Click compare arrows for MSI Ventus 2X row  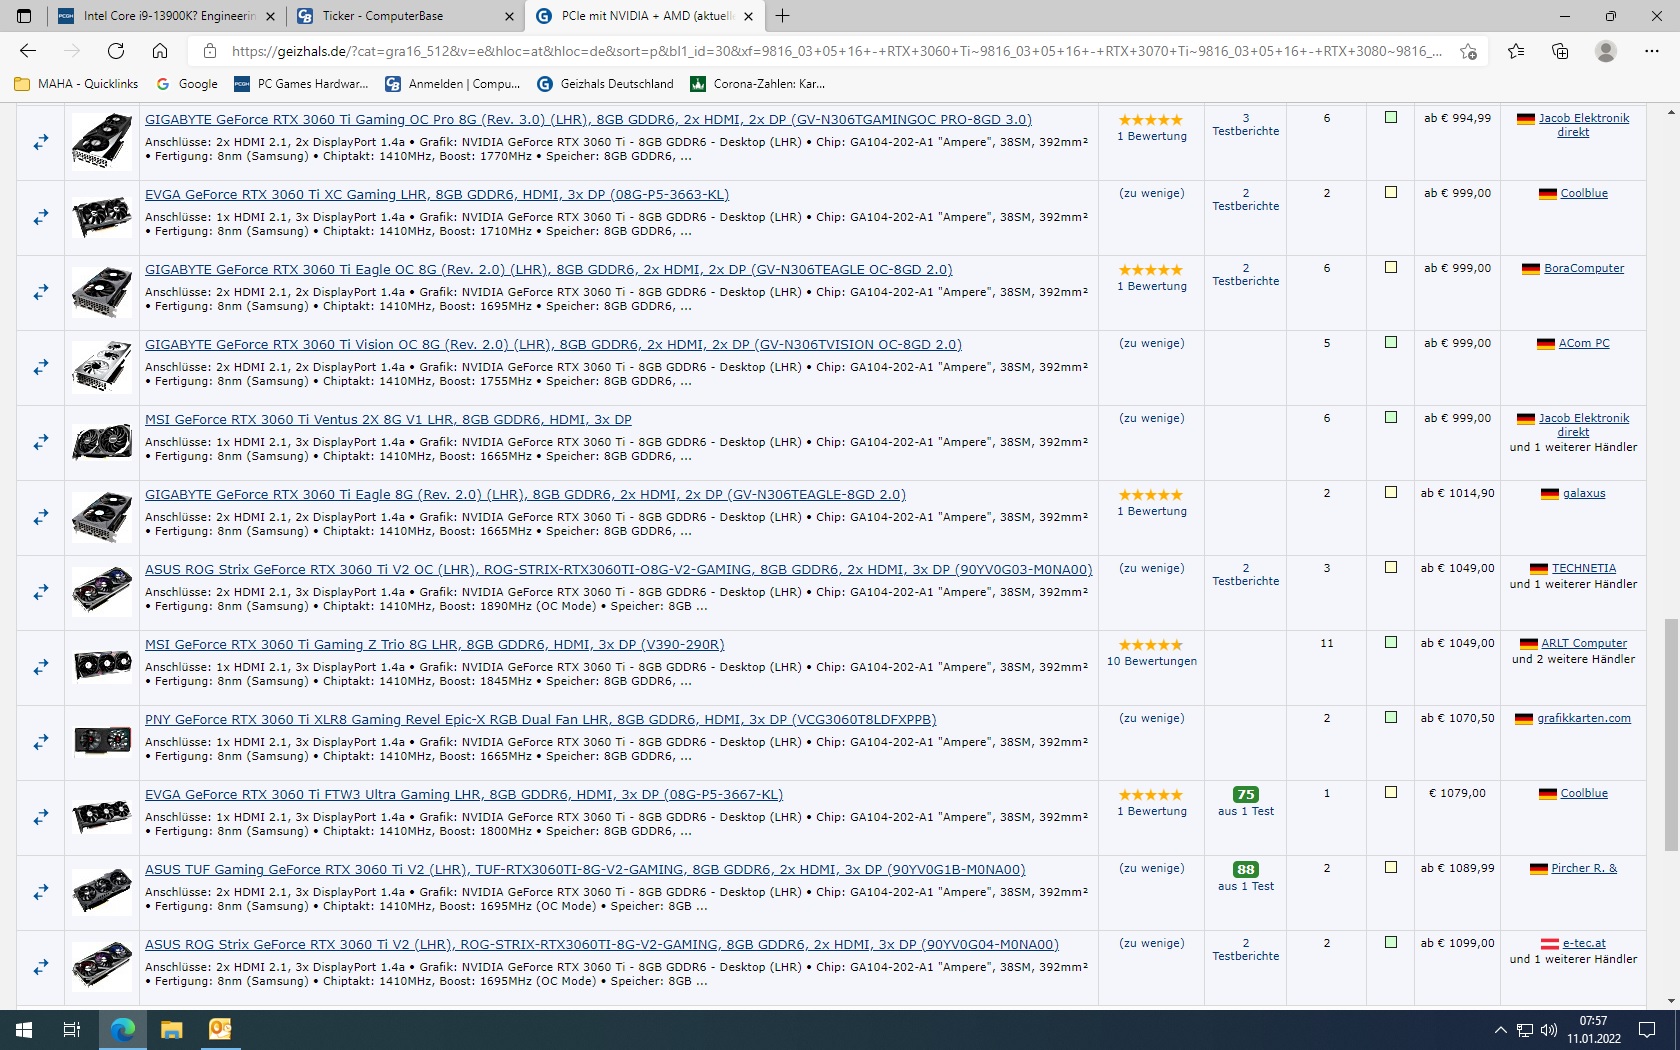(x=41, y=442)
